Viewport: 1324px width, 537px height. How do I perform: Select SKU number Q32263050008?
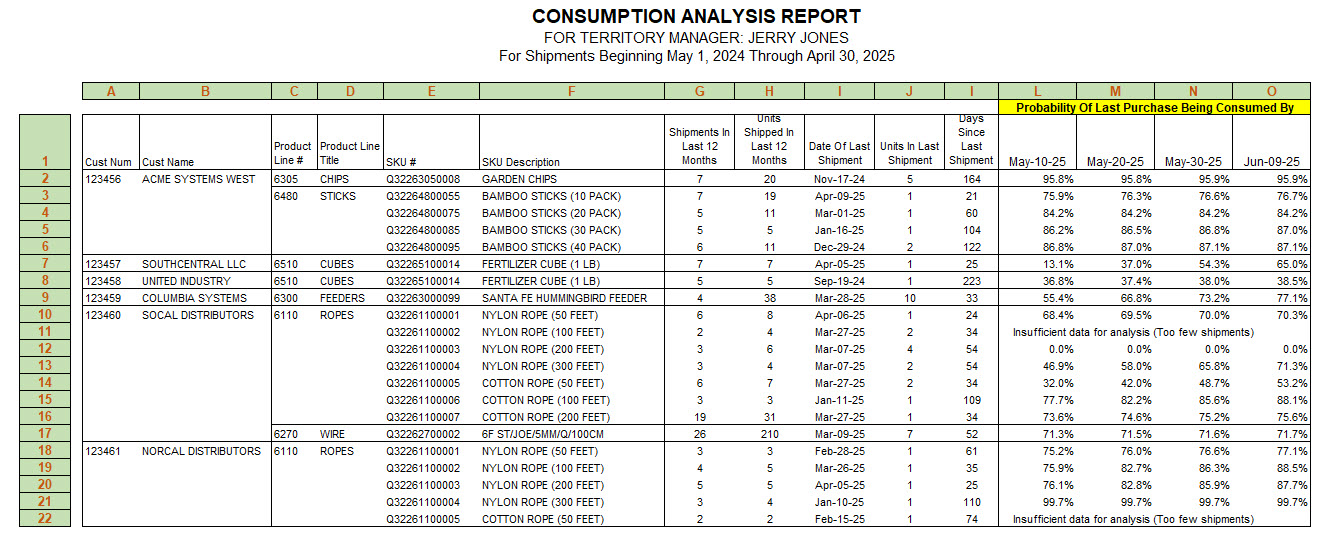[423, 179]
